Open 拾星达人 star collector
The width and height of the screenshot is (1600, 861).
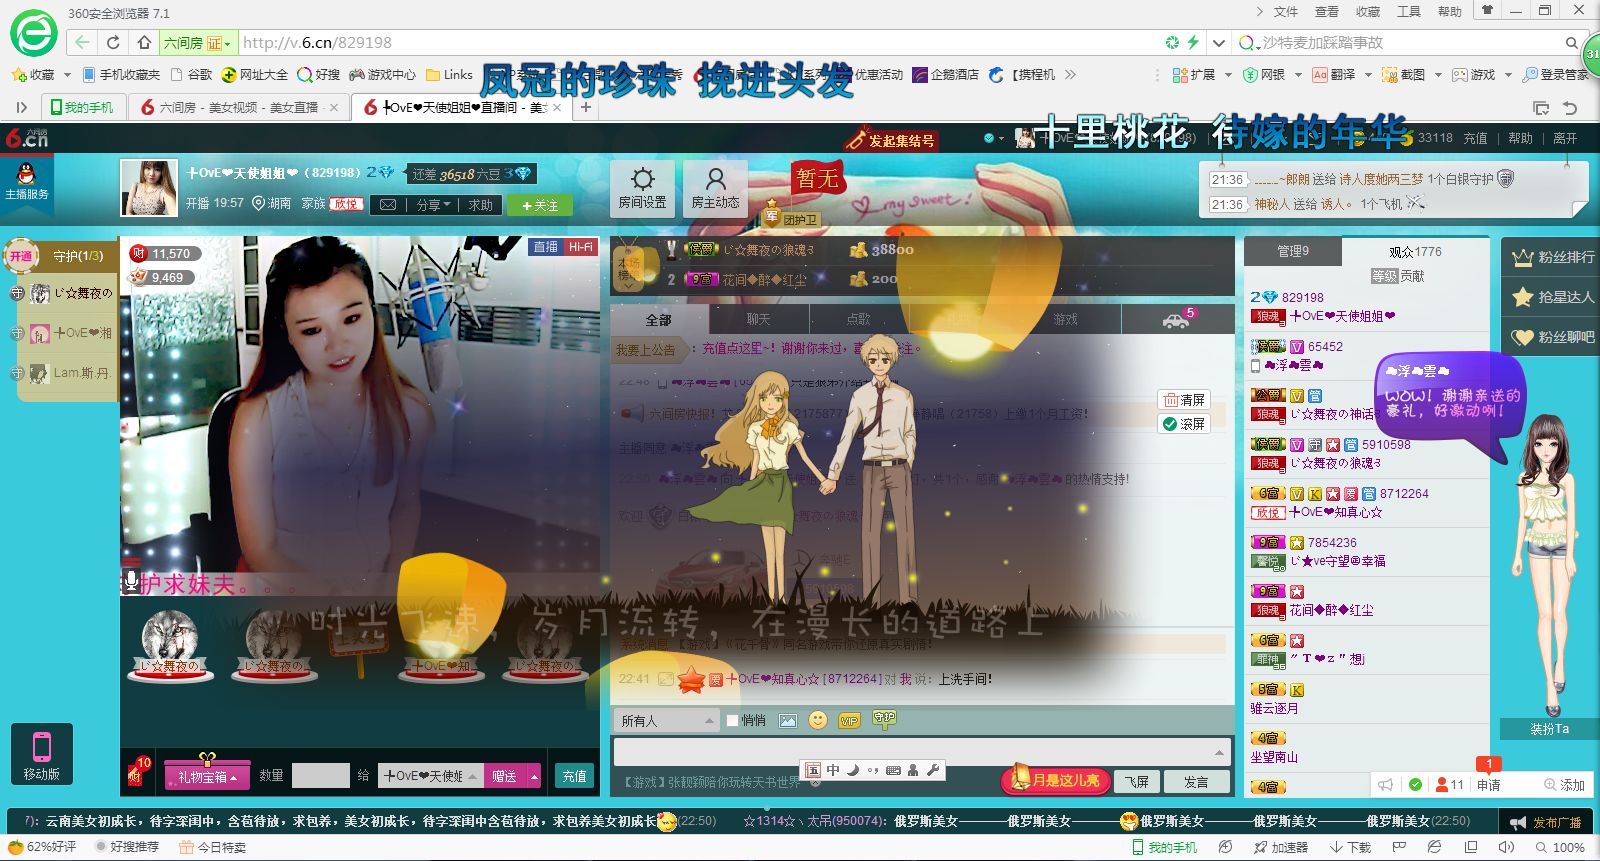coord(1553,297)
